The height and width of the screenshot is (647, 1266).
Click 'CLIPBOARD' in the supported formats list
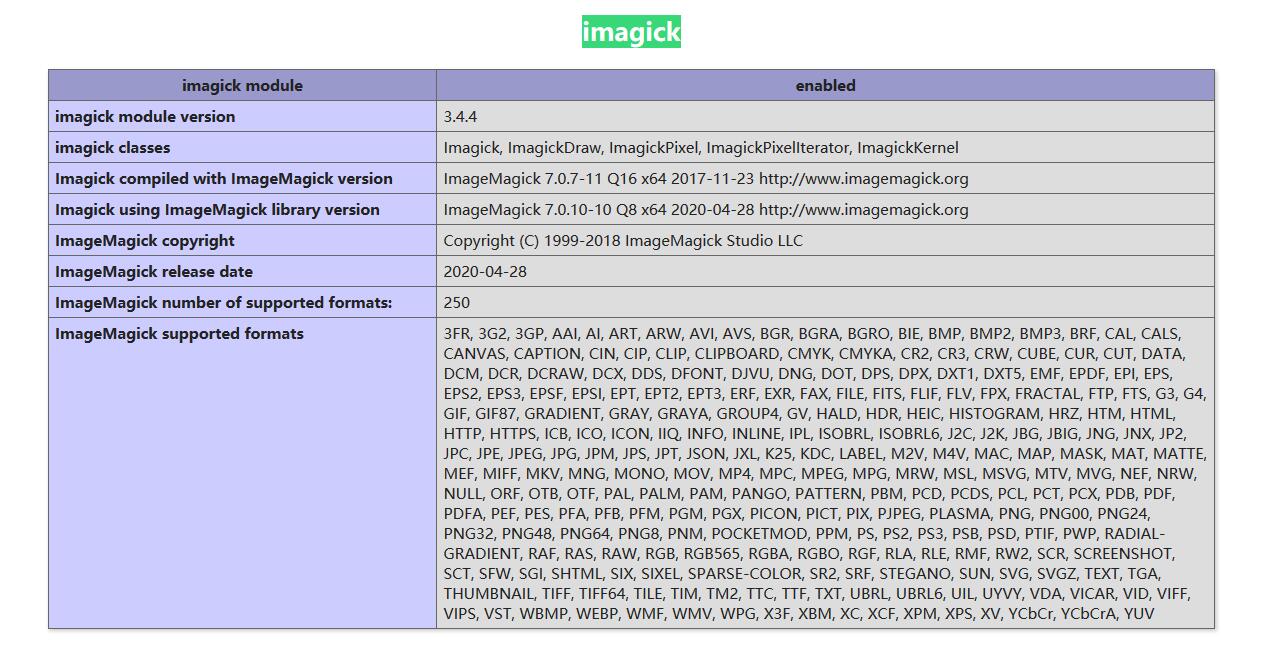coord(737,354)
